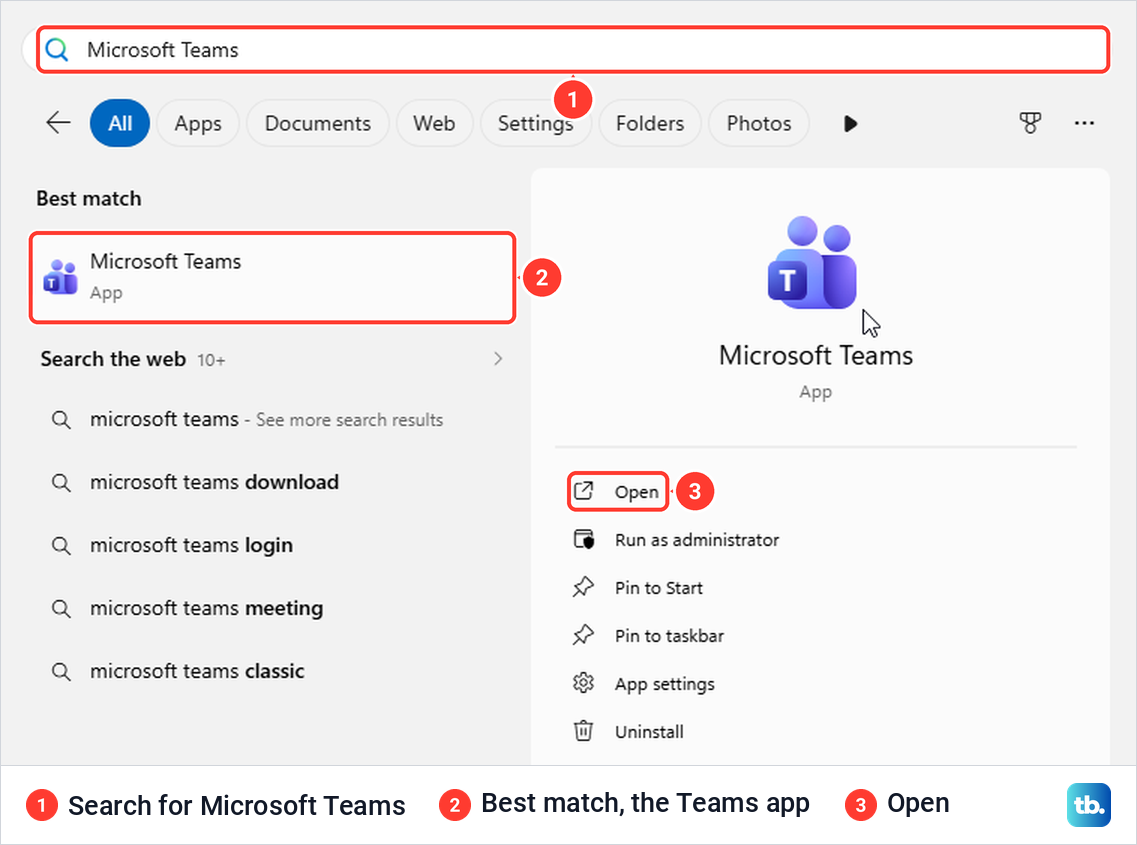Click the Best match heading
Screen dimensions: 1137x845
[89, 199]
